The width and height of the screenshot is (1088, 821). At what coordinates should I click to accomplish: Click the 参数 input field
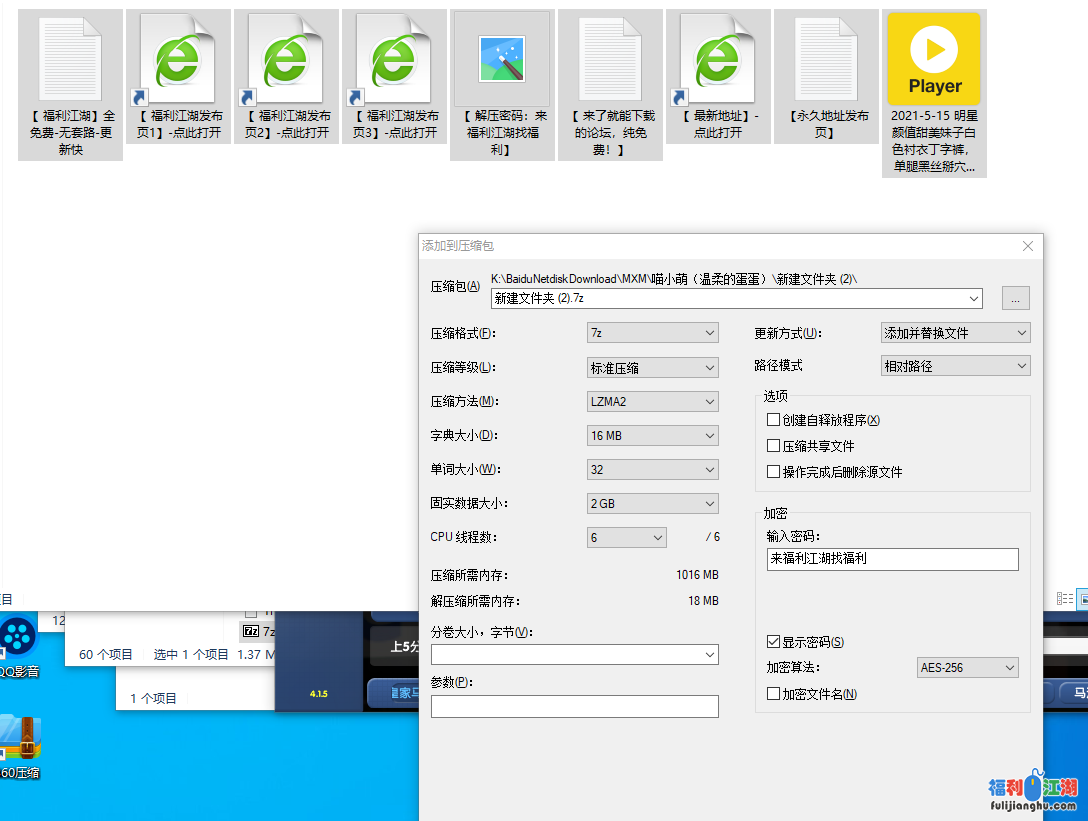click(x=574, y=707)
